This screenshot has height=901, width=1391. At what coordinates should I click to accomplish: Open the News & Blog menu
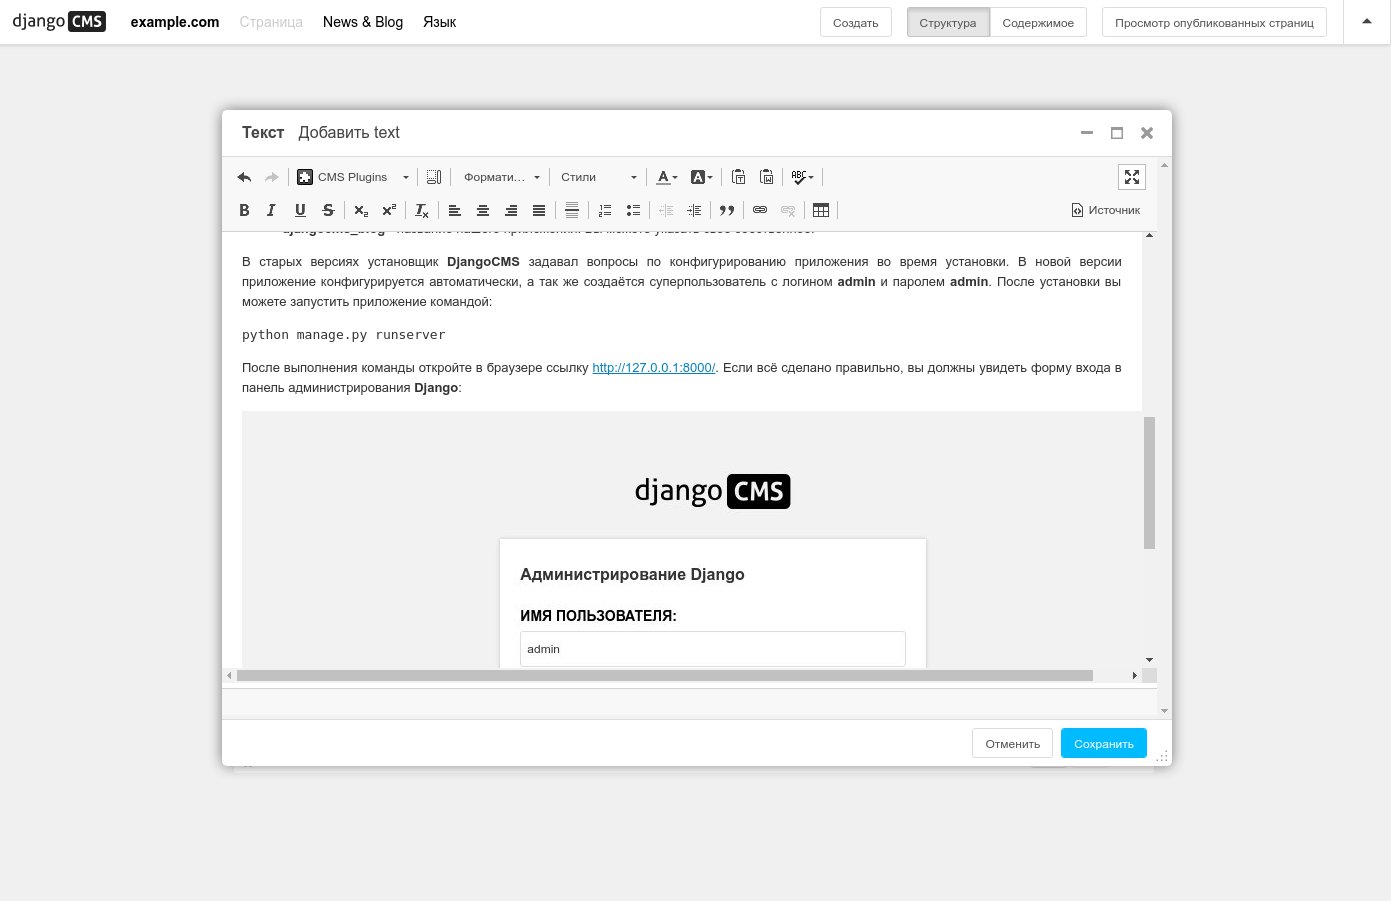coord(363,22)
